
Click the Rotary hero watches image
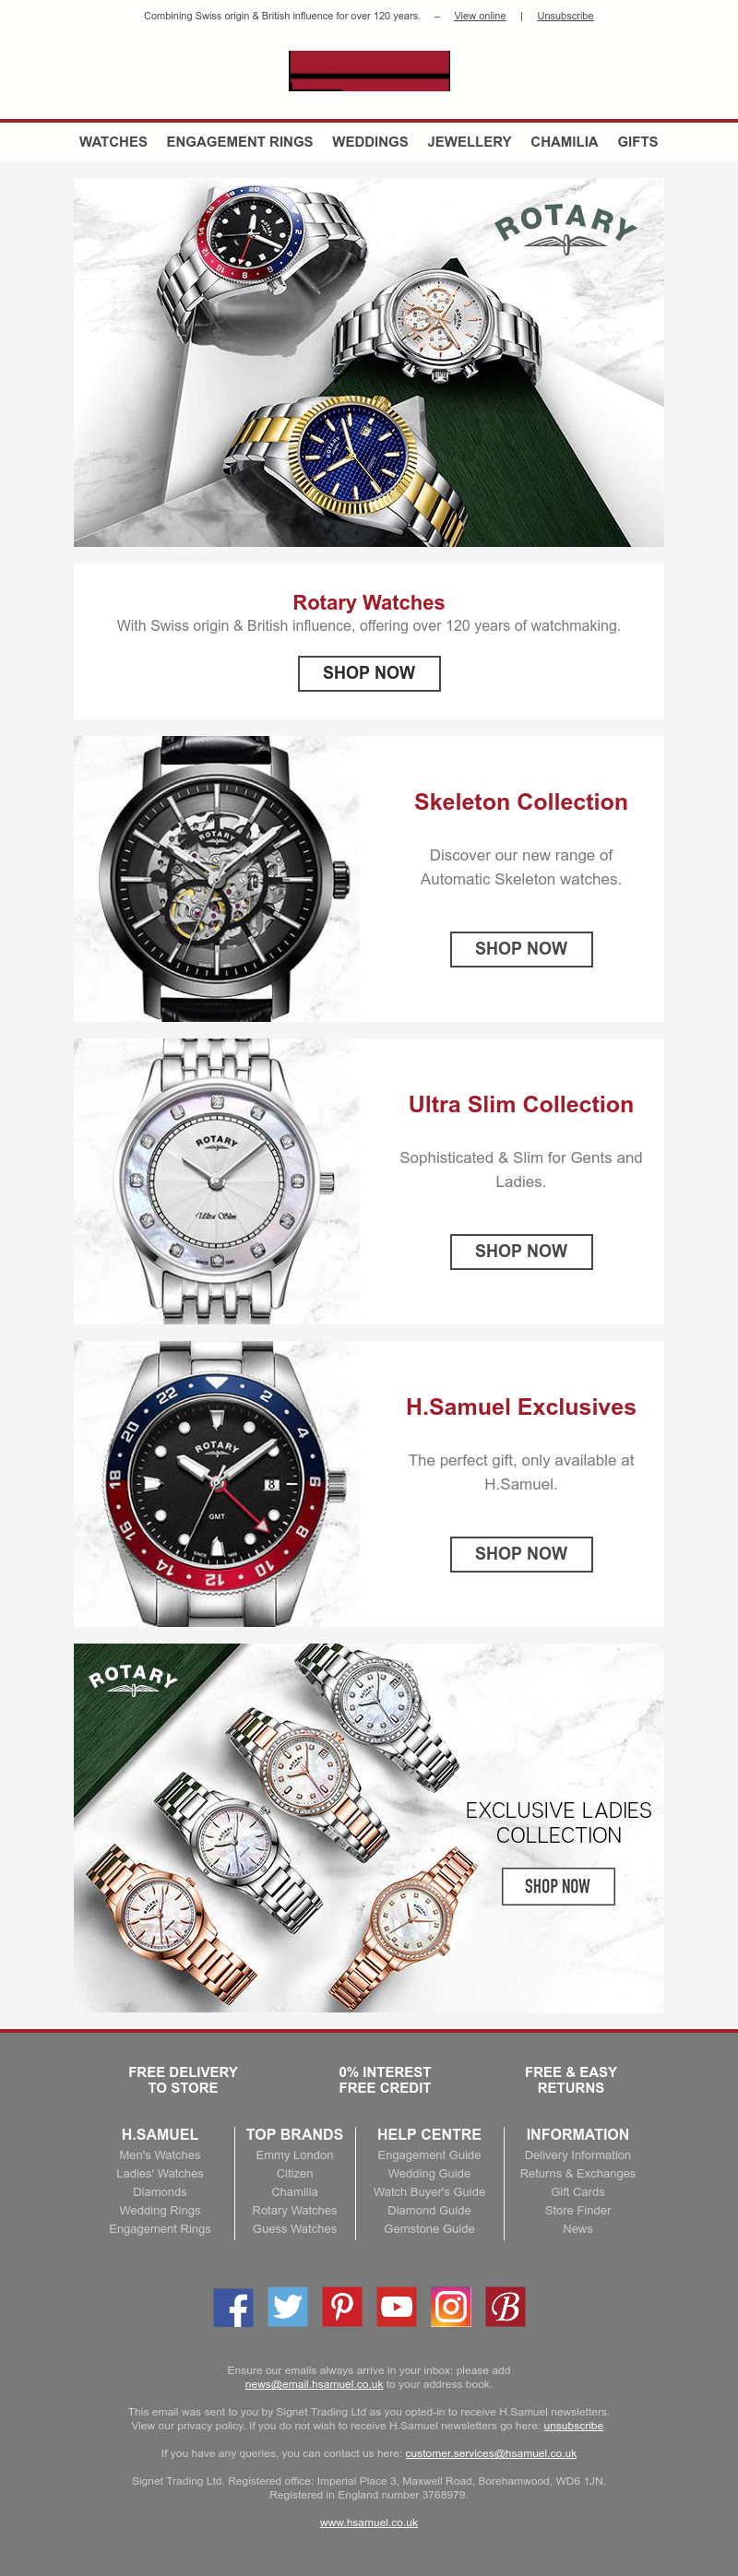369,362
